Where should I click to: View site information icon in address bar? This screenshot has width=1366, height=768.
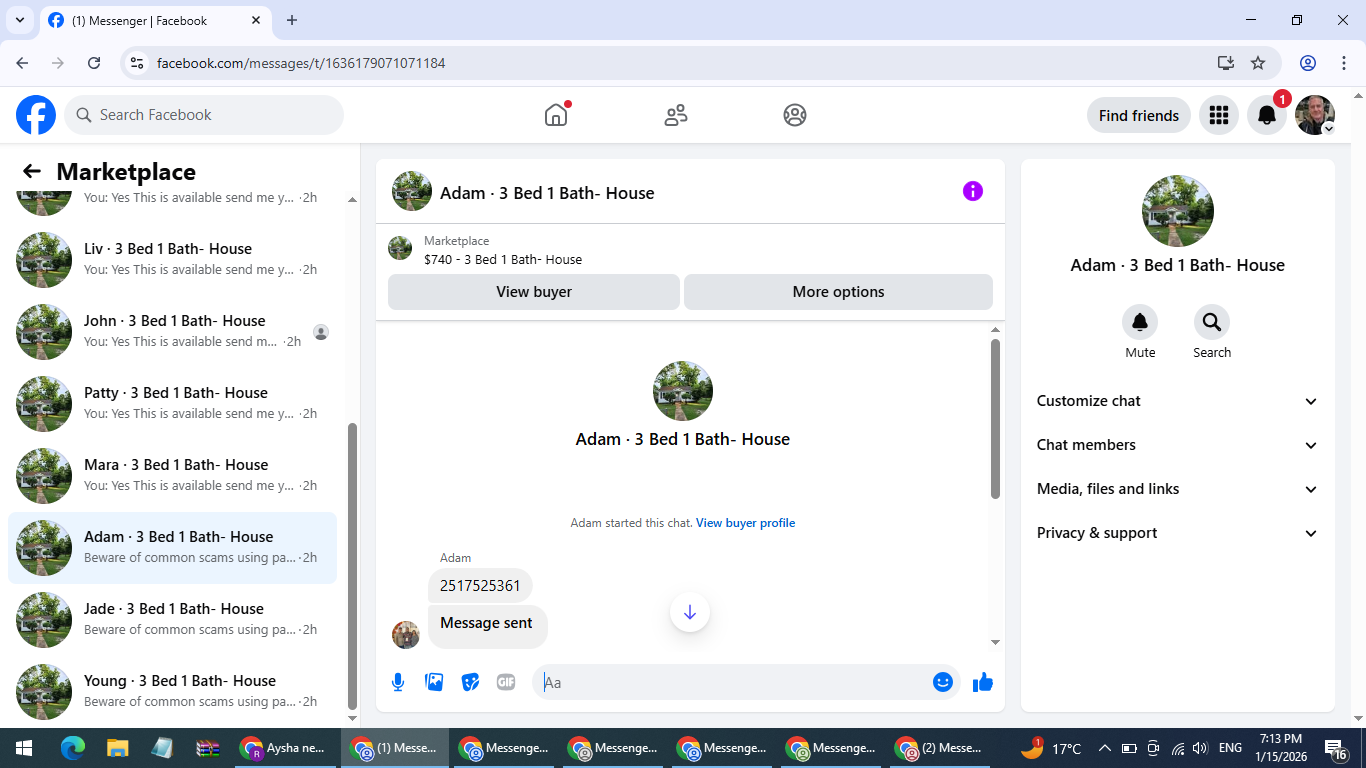pyautogui.click(x=138, y=63)
